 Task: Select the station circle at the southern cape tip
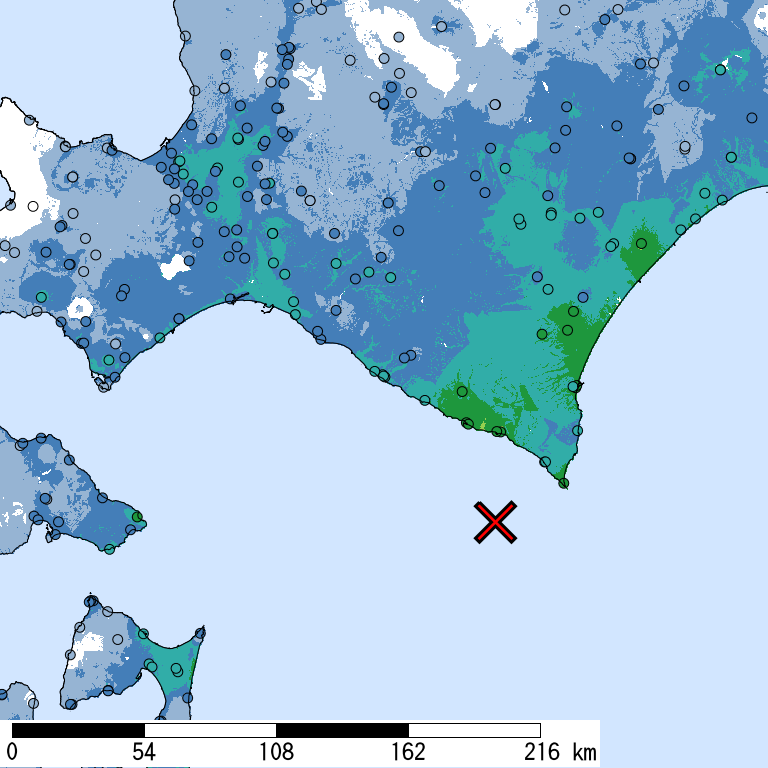[563, 483]
